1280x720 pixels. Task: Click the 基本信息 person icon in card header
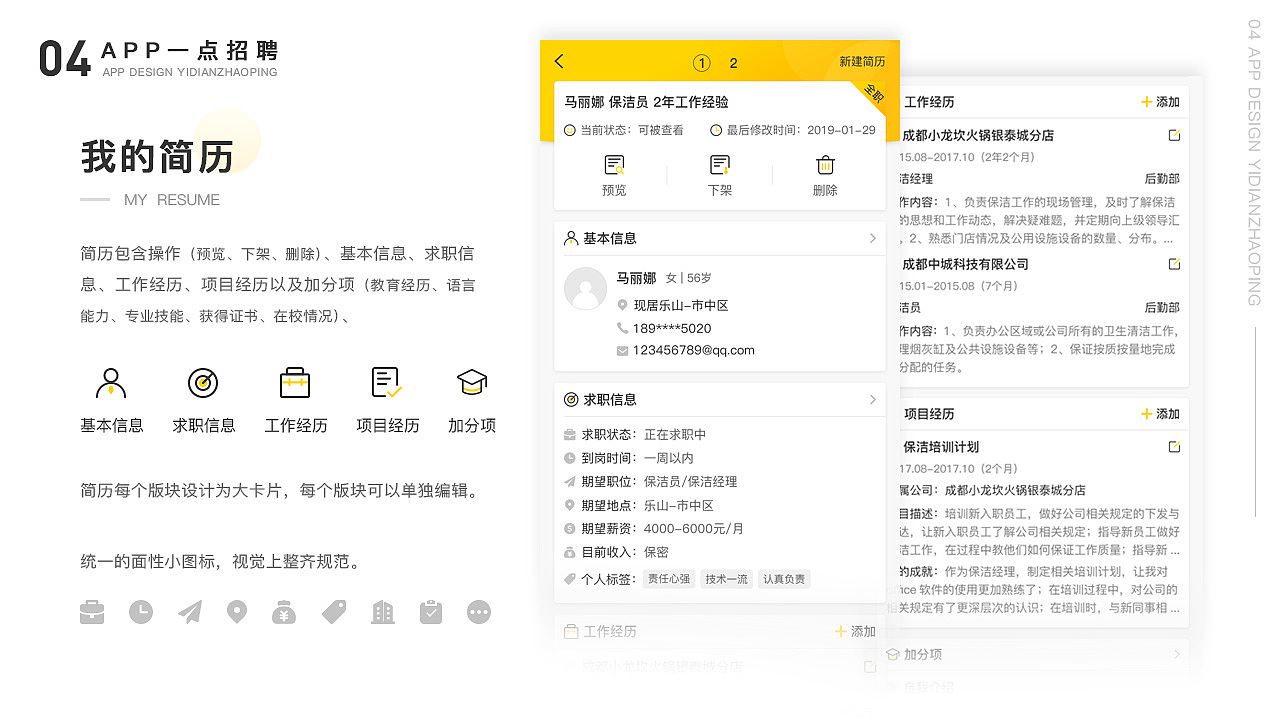571,238
